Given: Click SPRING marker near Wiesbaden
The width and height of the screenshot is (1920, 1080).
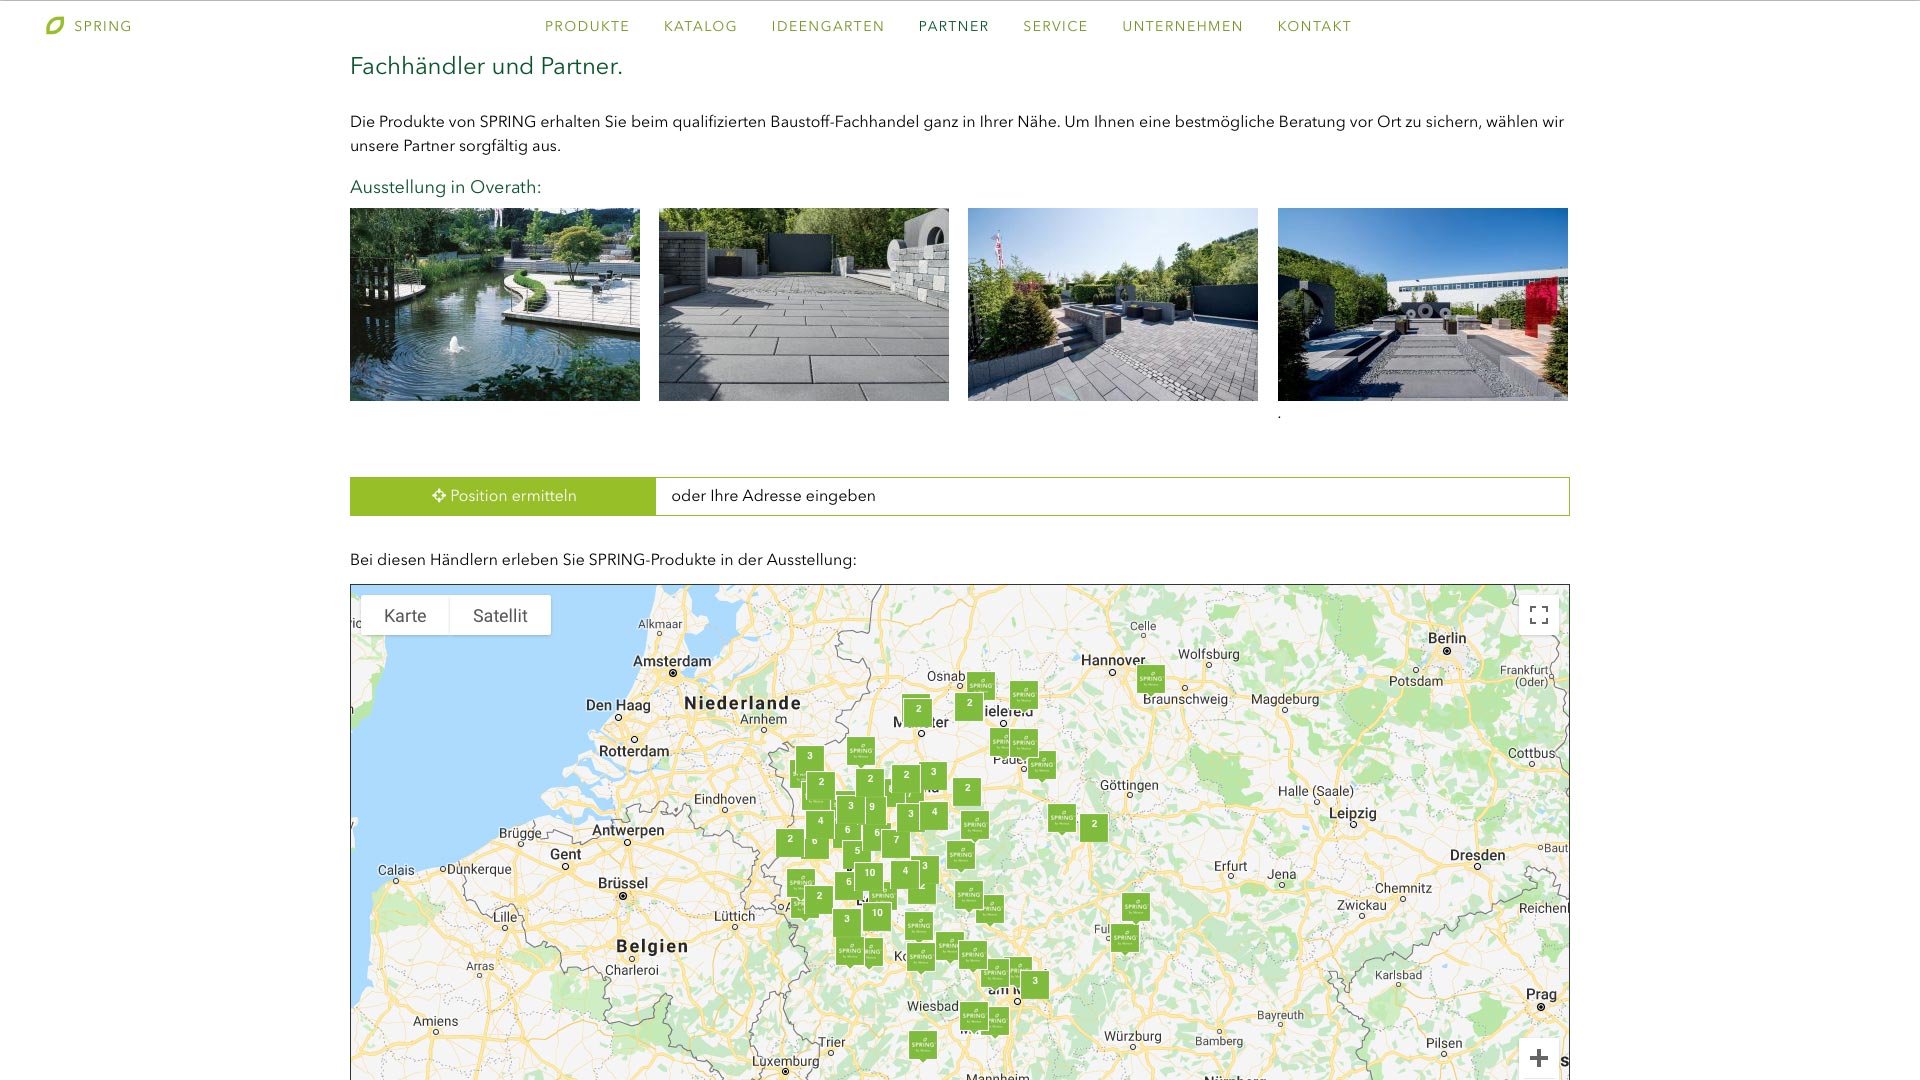Looking at the screenshot, I should [974, 1017].
